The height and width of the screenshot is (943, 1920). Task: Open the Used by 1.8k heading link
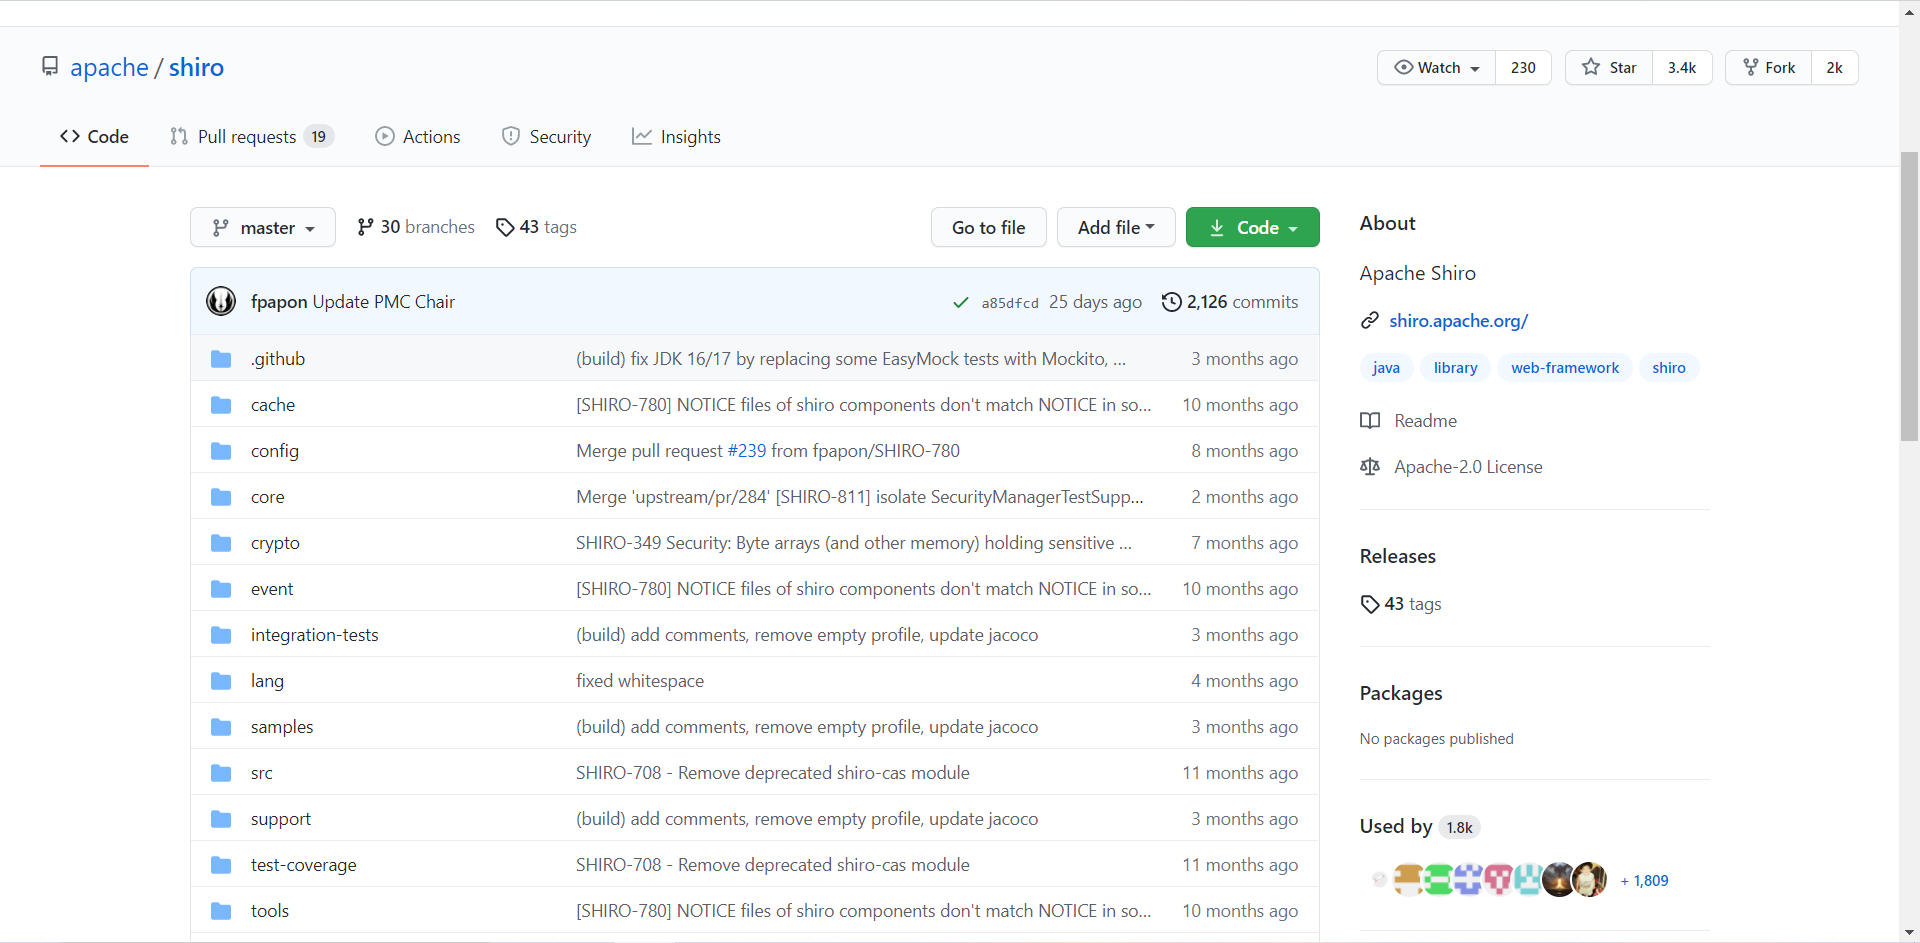[x=1420, y=826]
